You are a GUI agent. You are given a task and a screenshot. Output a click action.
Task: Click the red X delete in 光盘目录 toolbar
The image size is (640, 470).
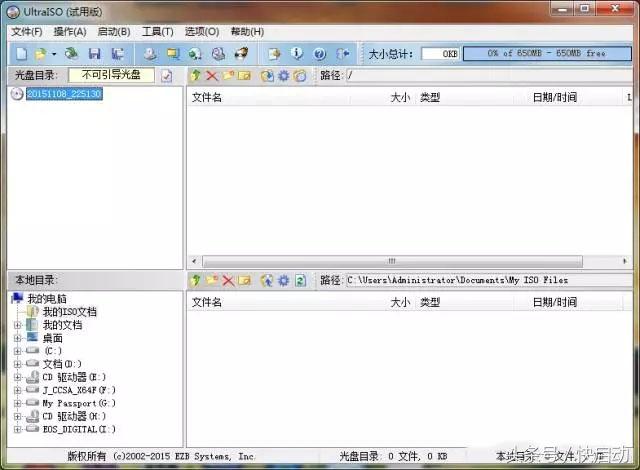click(211, 75)
